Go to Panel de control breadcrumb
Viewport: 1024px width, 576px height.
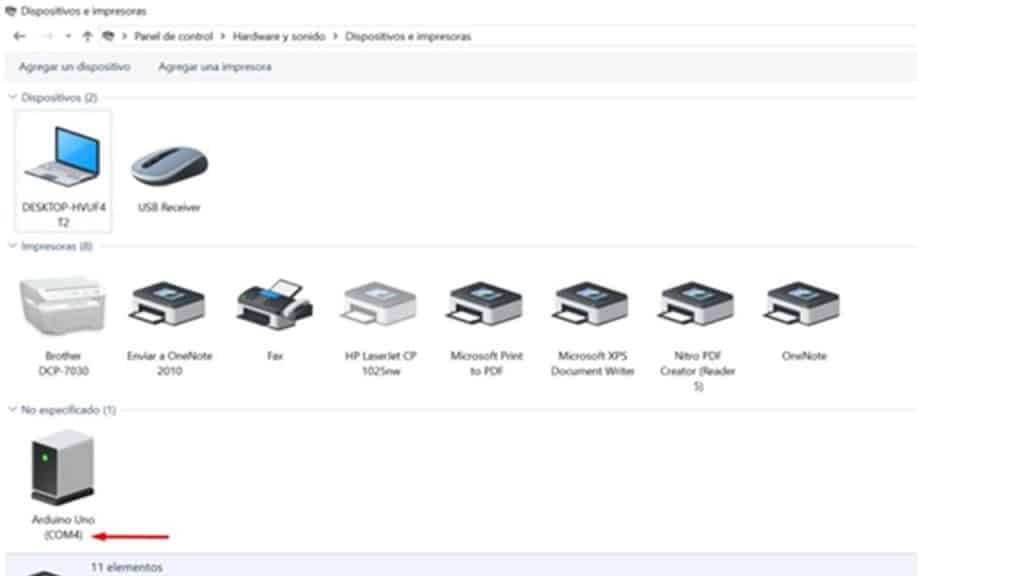173,36
